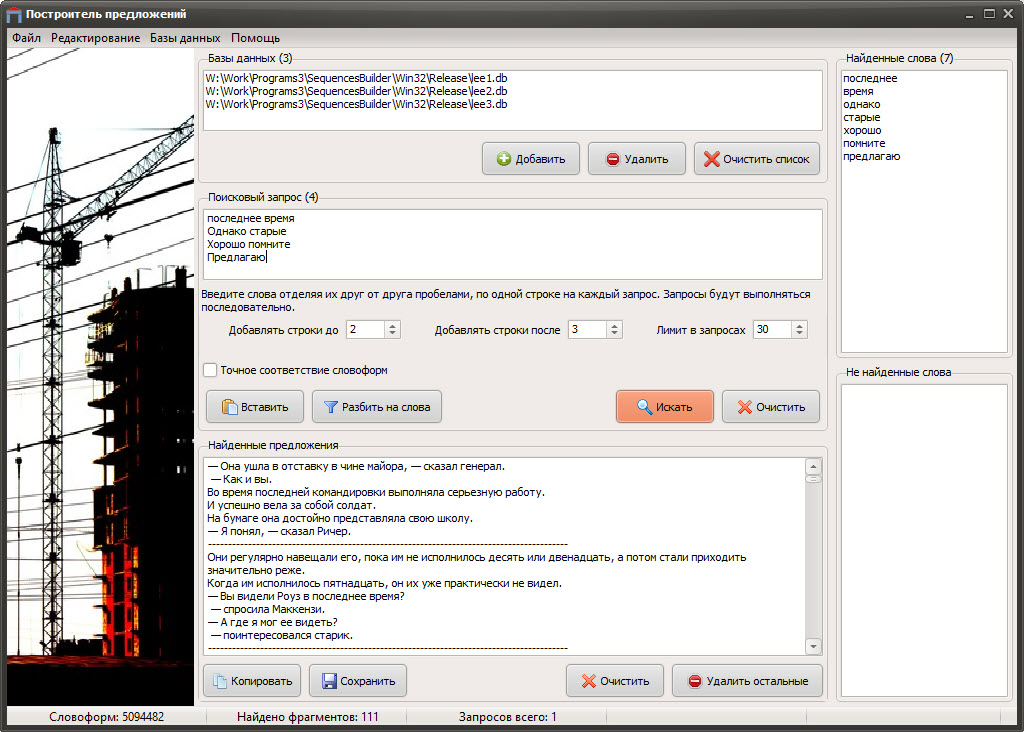Click the Добавлять строки до input field
The width and height of the screenshot is (1024, 732).
coord(366,330)
